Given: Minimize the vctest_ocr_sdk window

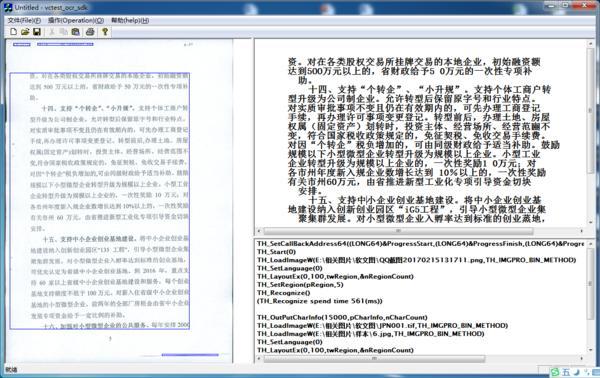Looking at the screenshot, I should click(551, 5).
